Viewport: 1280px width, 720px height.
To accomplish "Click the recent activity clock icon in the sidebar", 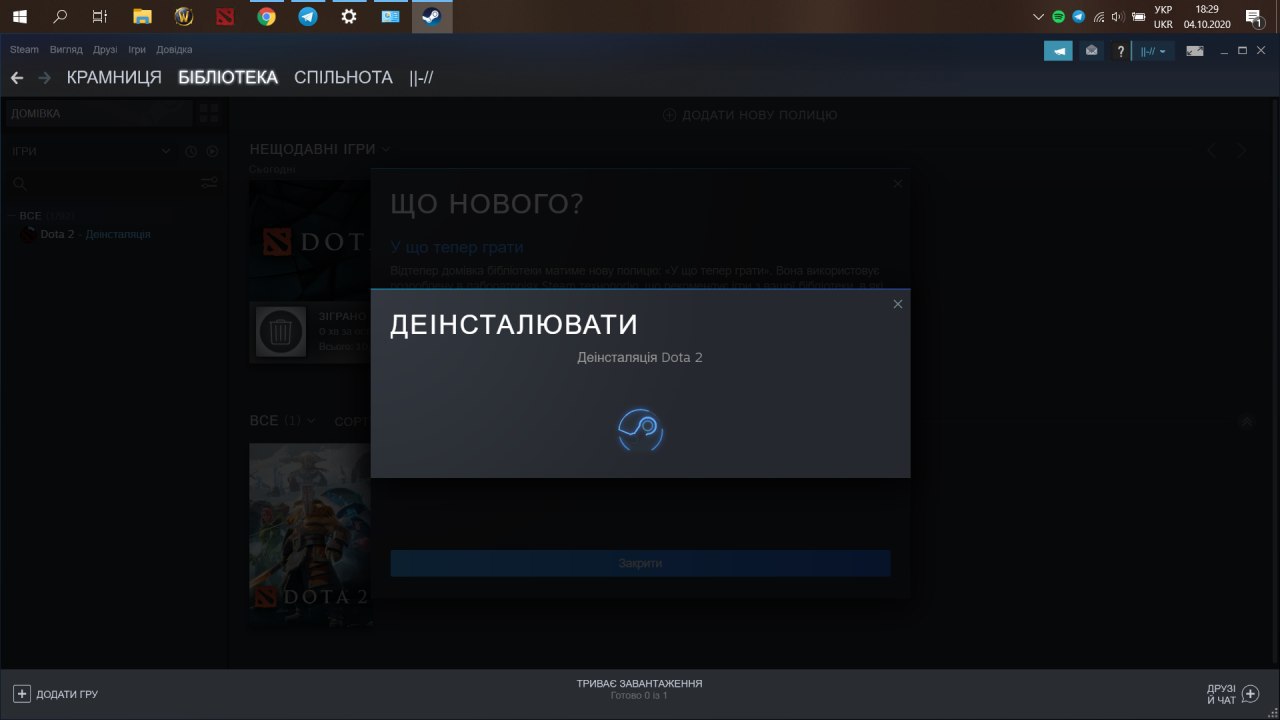I will (x=191, y=151).
